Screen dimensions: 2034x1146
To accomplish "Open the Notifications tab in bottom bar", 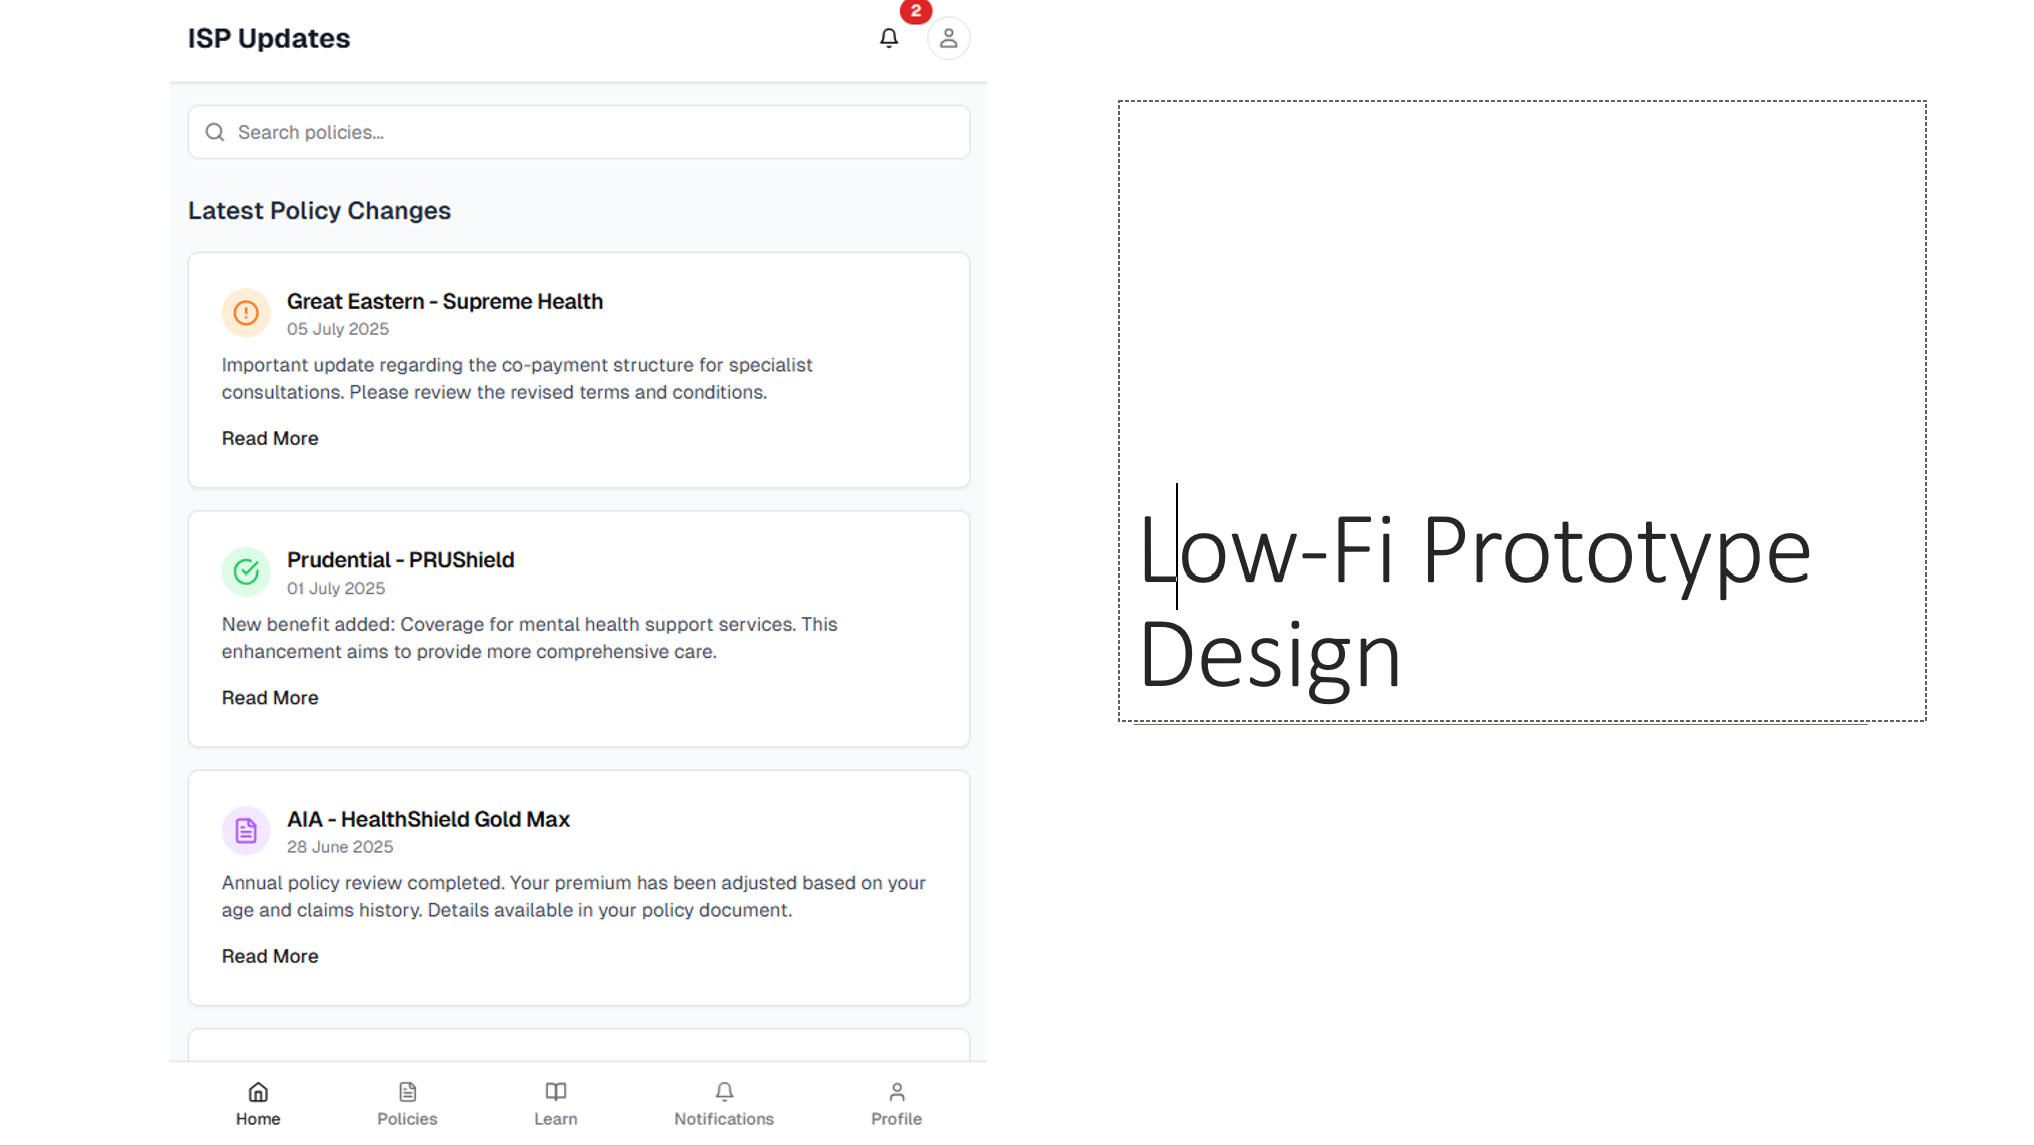I will pyautogui.click(x=724, y=1104).
